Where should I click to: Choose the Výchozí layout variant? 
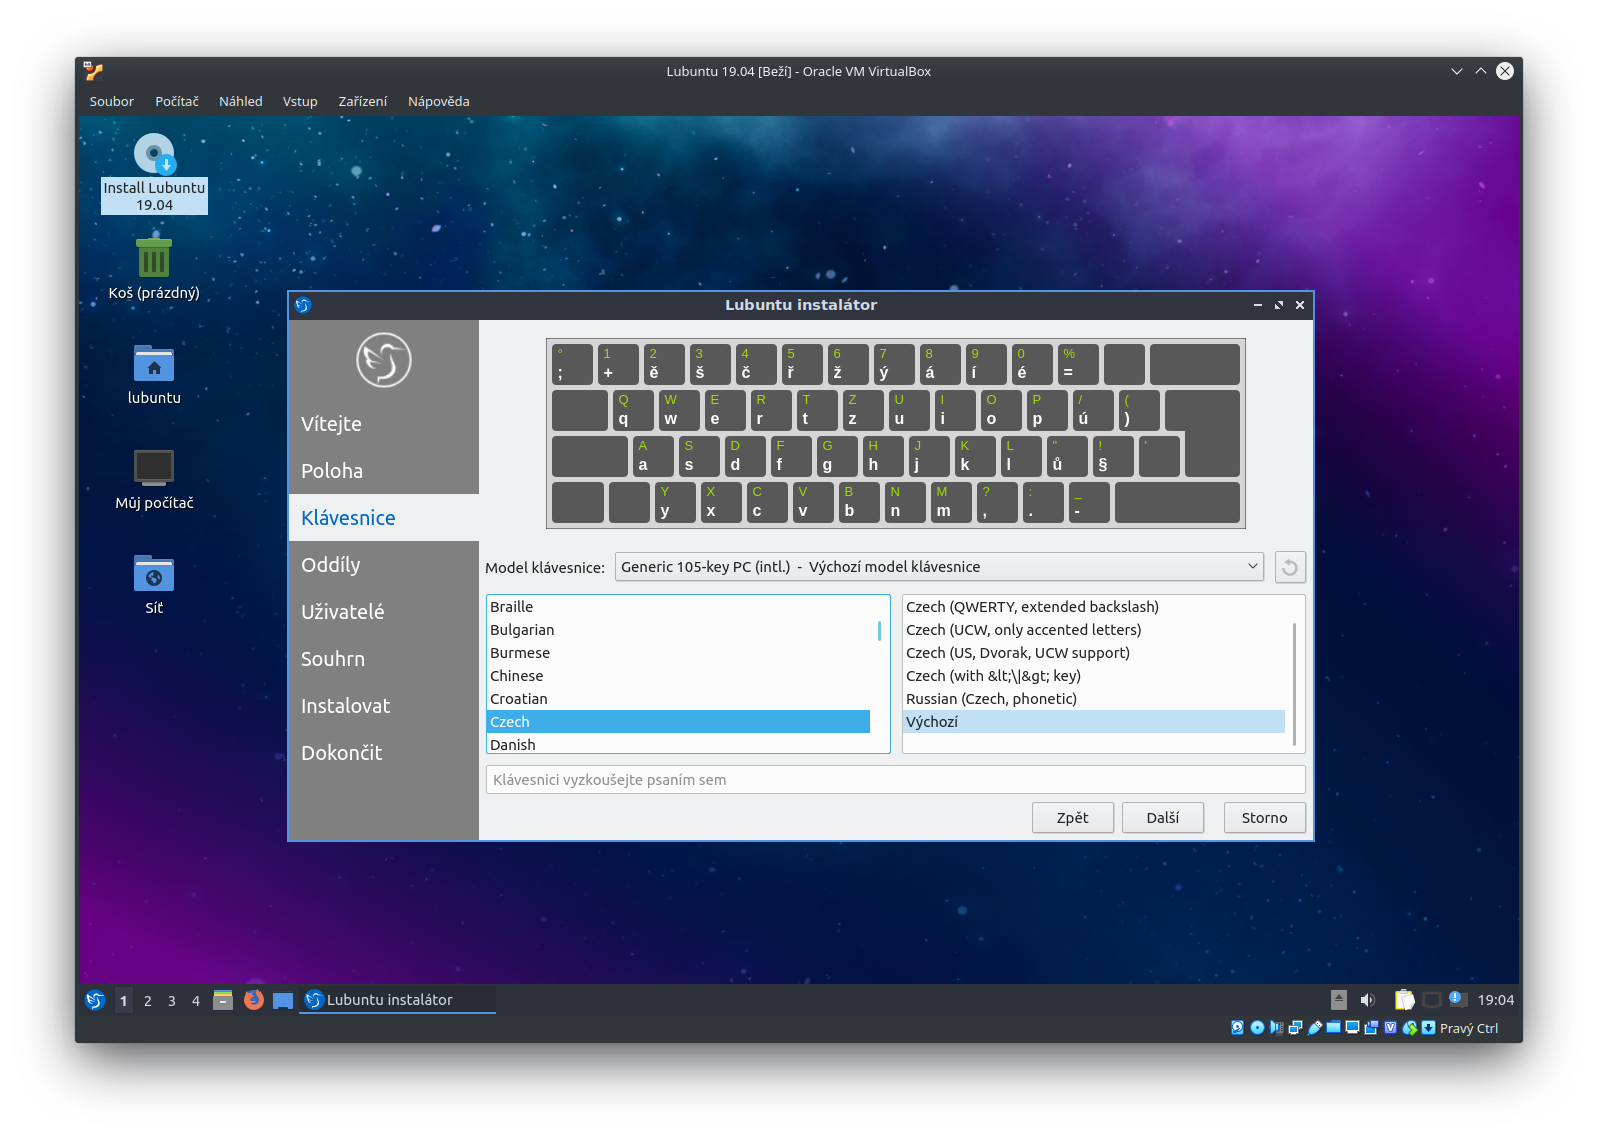(x=1094, y=722)
